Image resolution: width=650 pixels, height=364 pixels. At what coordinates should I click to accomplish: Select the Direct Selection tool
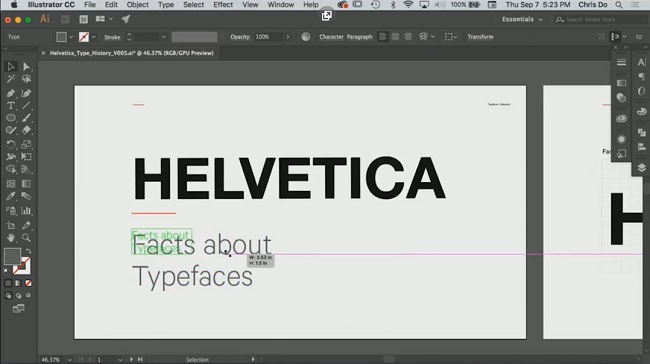coord(26,67)
